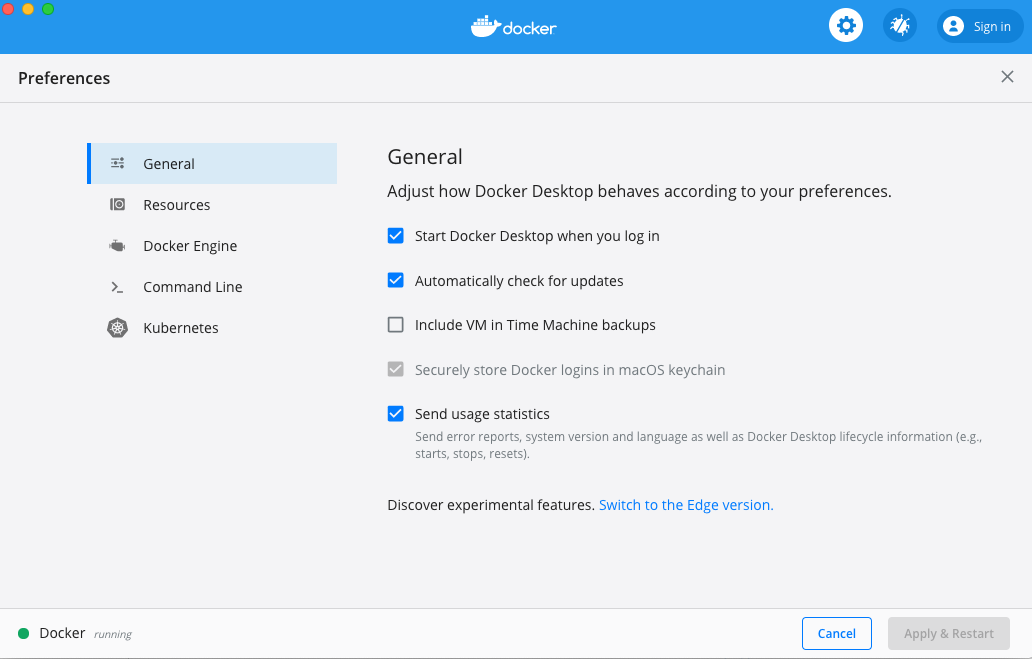Uncheck Start Docker Desktop when you log in
Viewport: 1032px width, 659px height.
click(395, 235)
